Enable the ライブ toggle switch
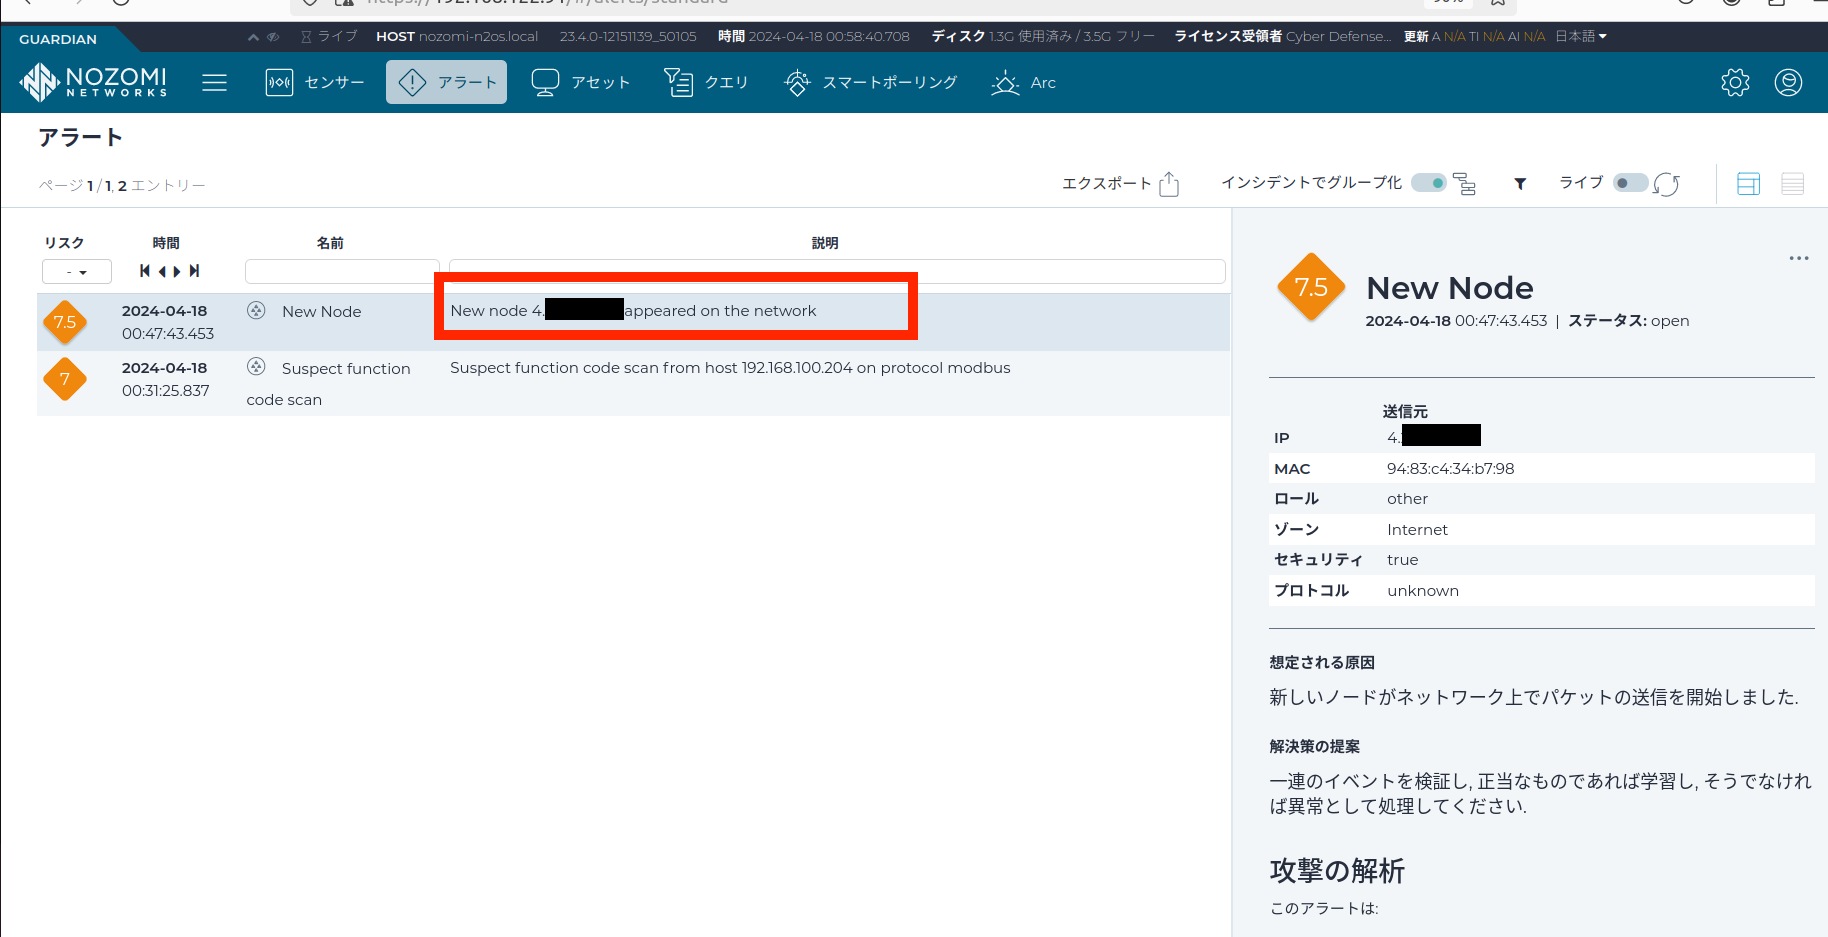Image resolution: width=1828 pixels, height=937 pixels. 1630,183
